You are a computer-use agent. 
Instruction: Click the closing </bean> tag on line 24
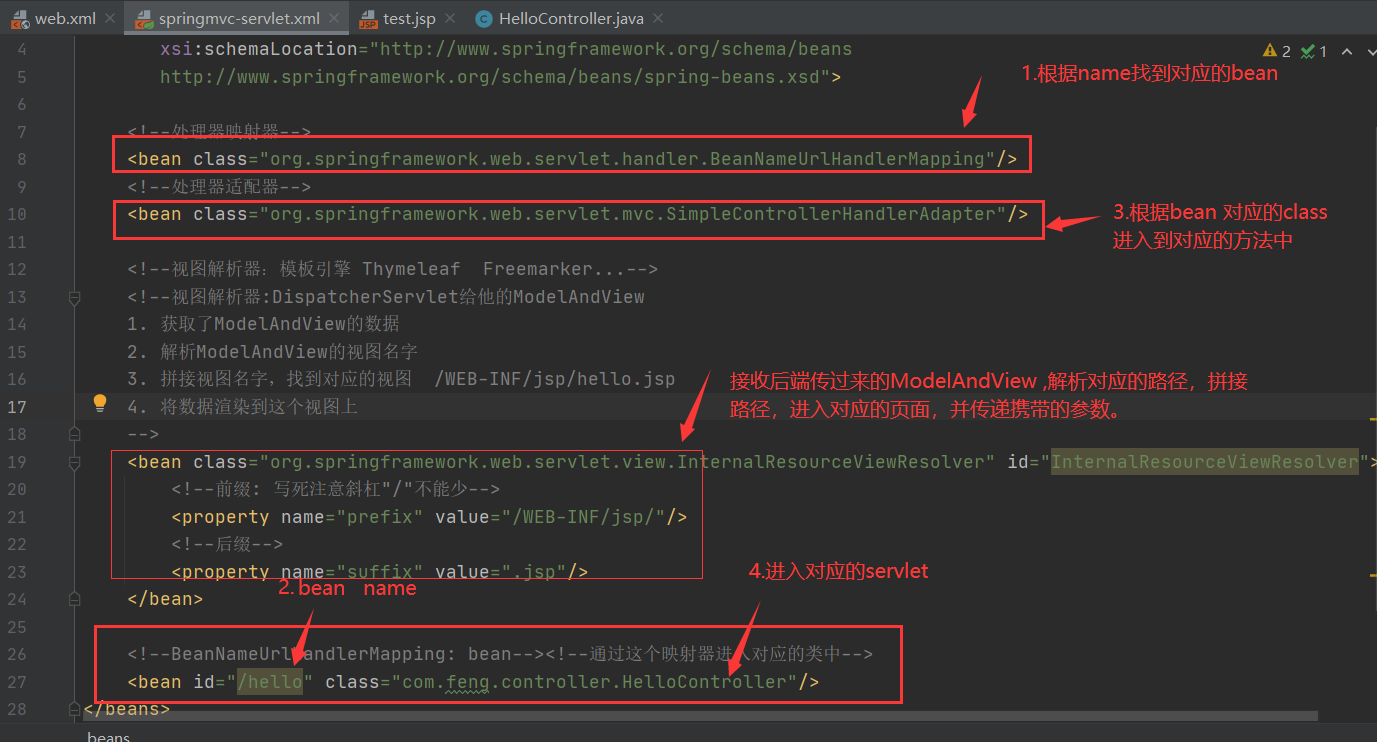(165, 599)
